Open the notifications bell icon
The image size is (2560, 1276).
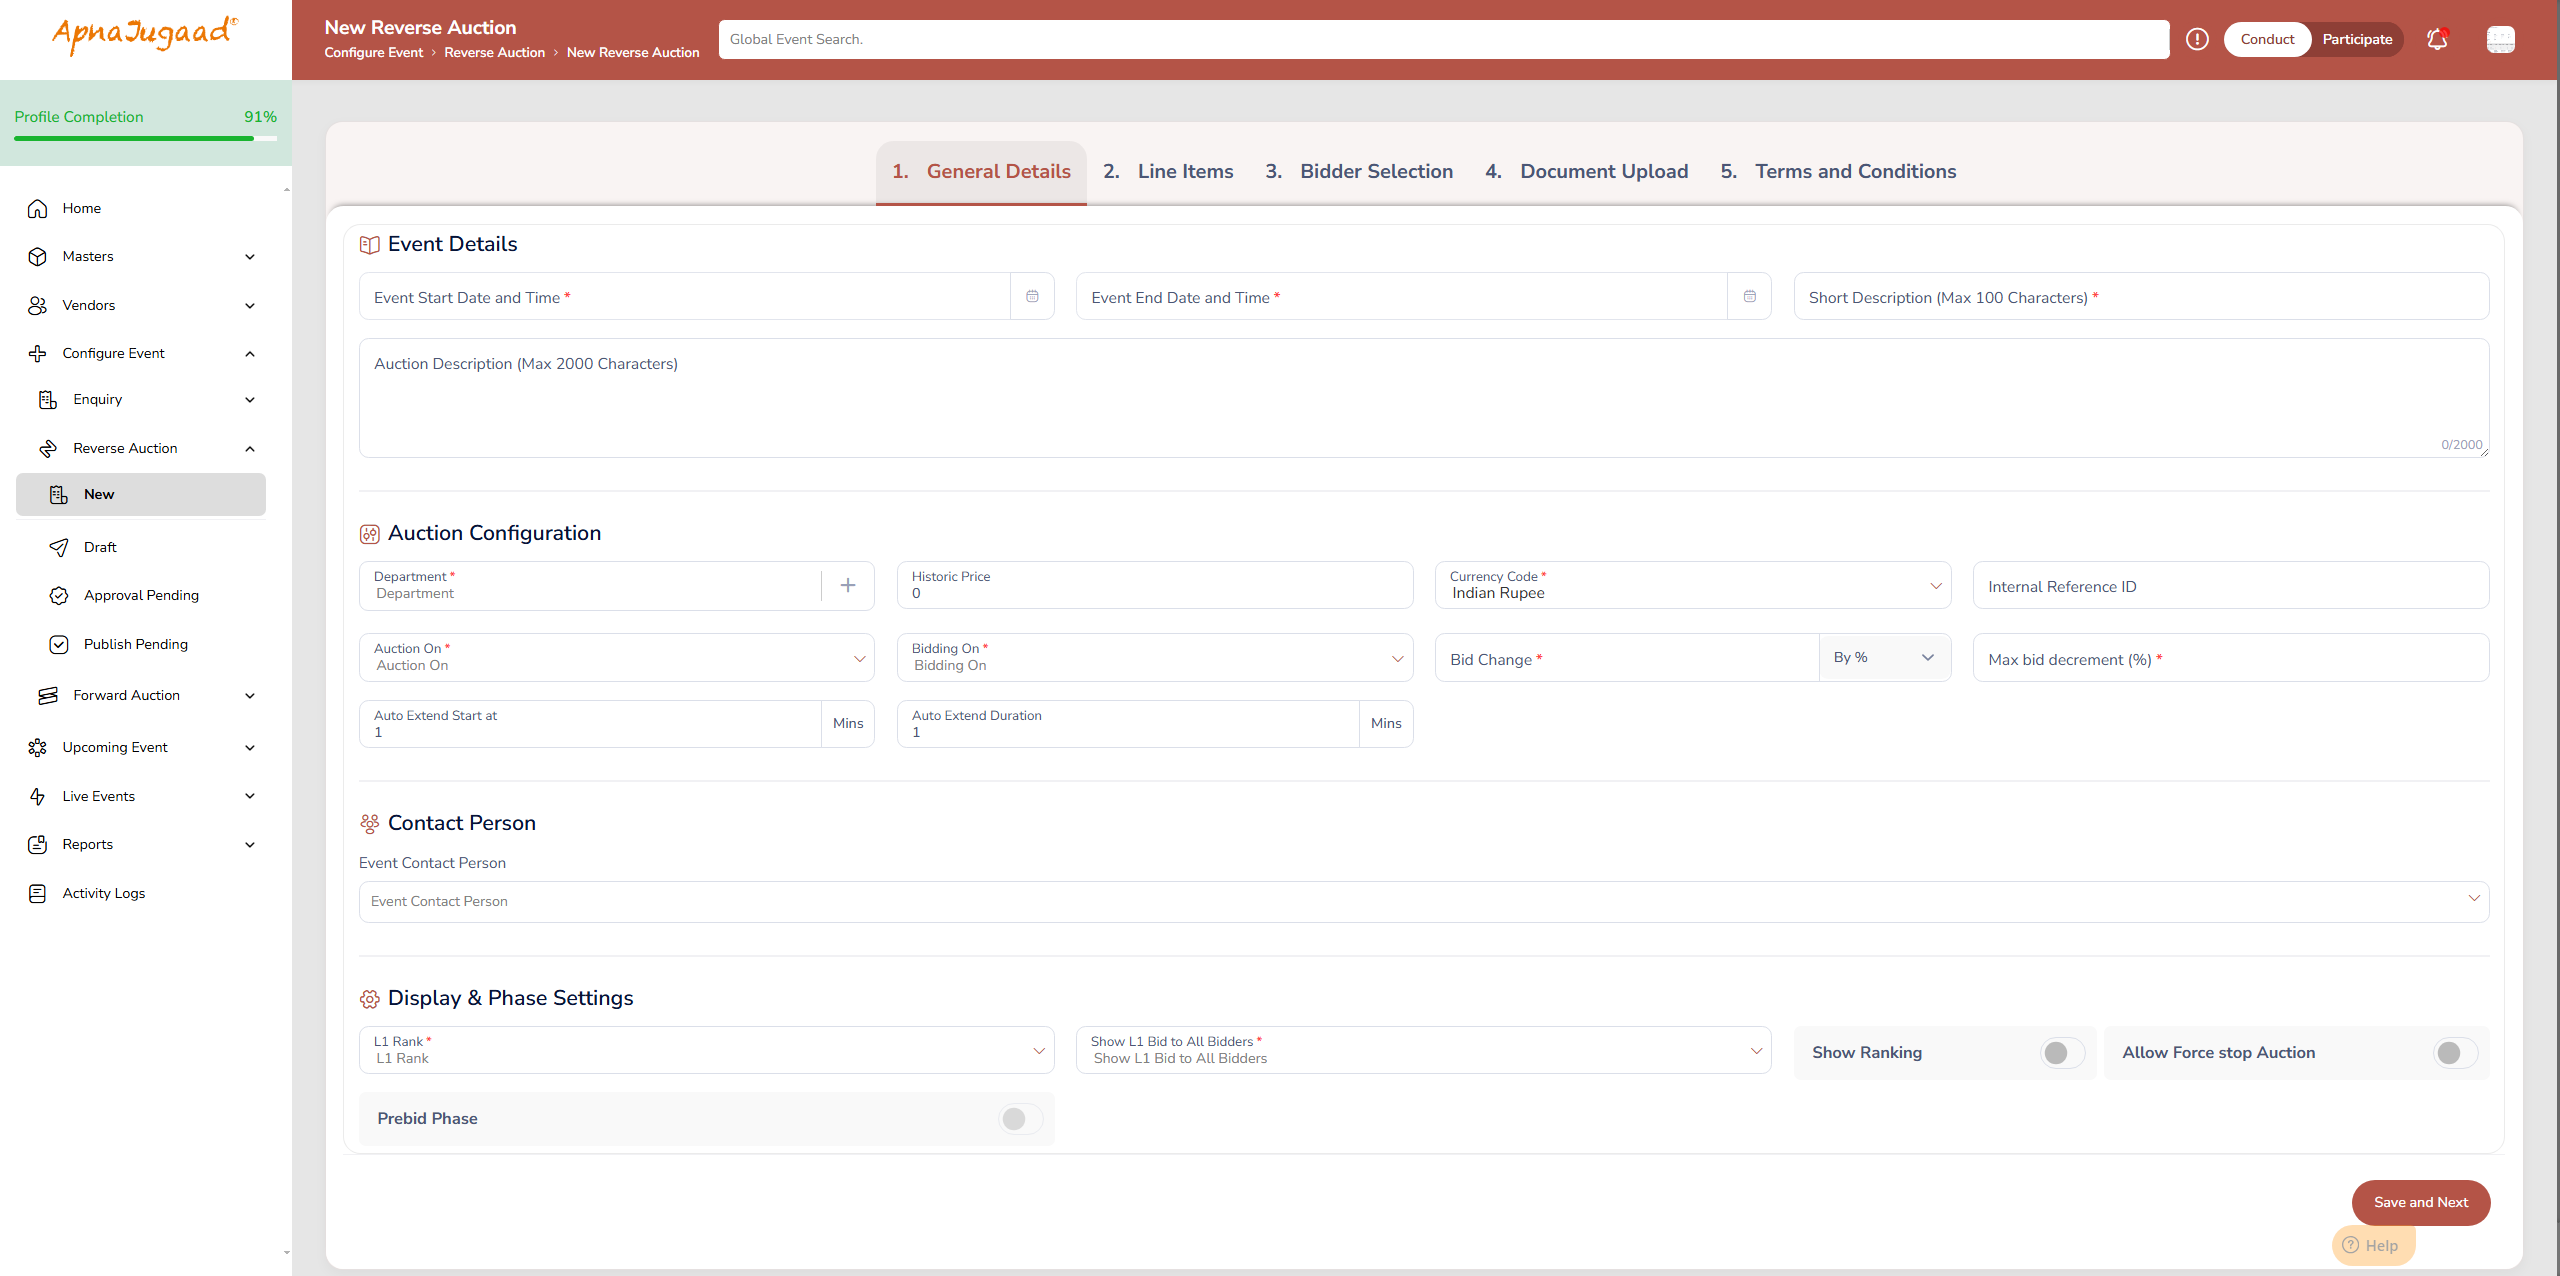(2437, 39)
